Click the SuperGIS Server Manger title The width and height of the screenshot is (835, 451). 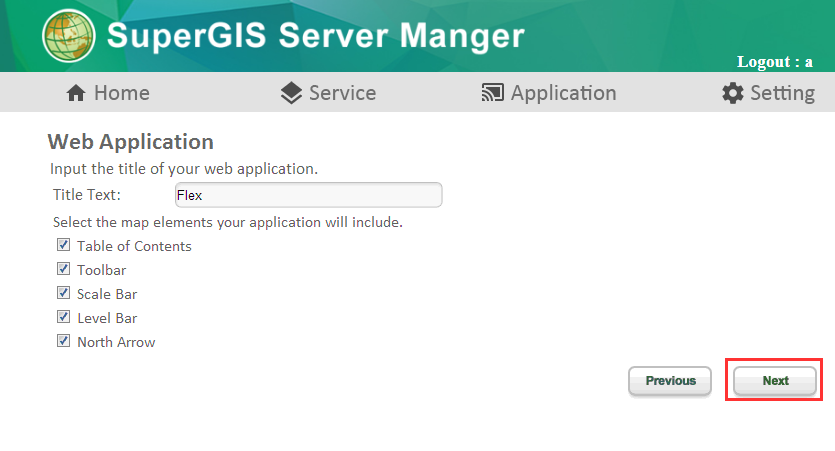tap(316, 36)
